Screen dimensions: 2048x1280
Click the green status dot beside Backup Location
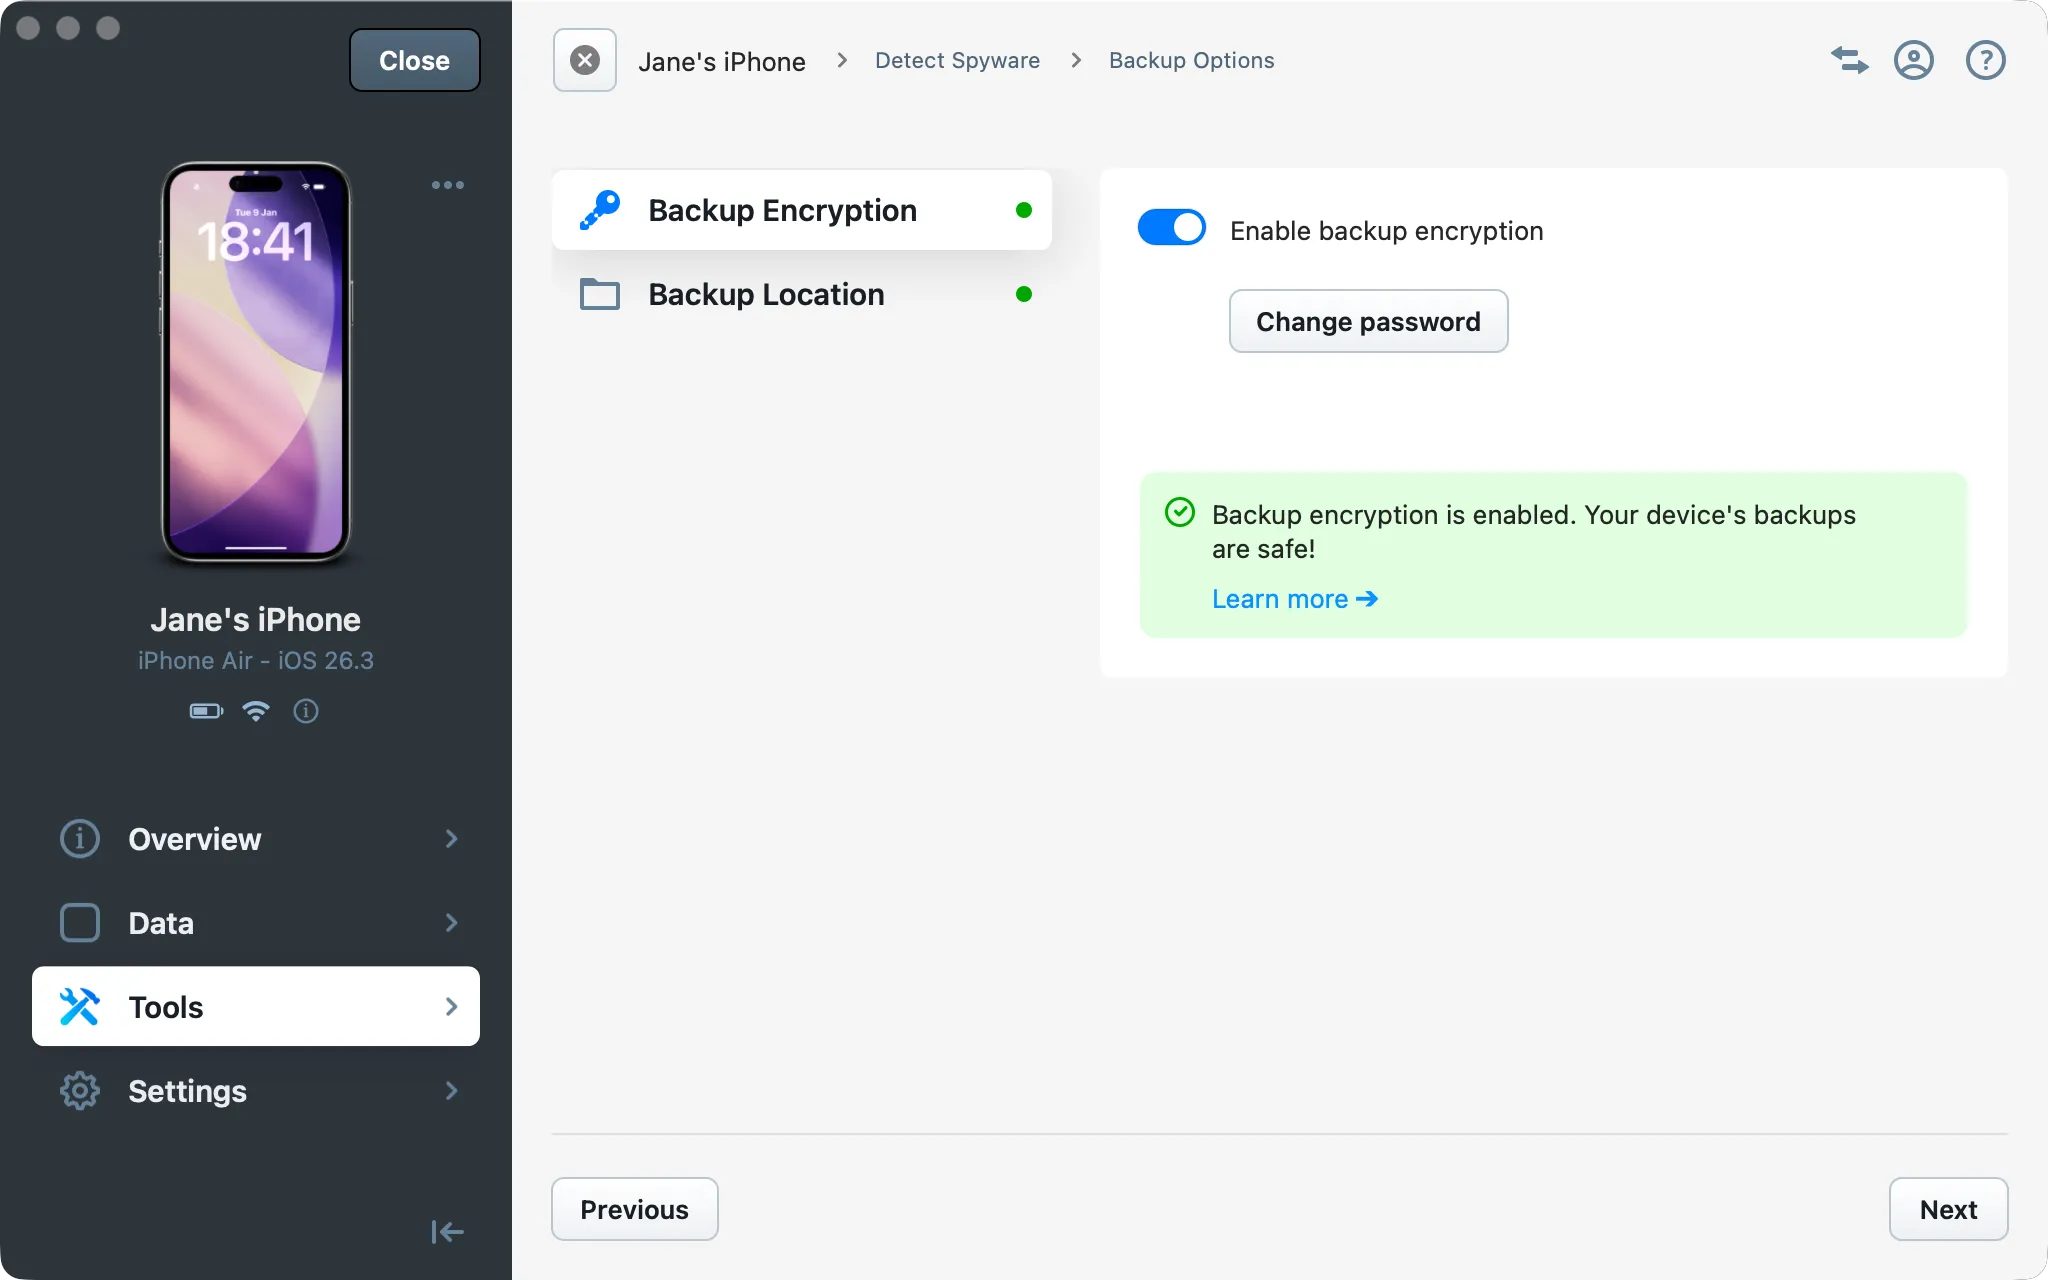[x=1024, y=294]
